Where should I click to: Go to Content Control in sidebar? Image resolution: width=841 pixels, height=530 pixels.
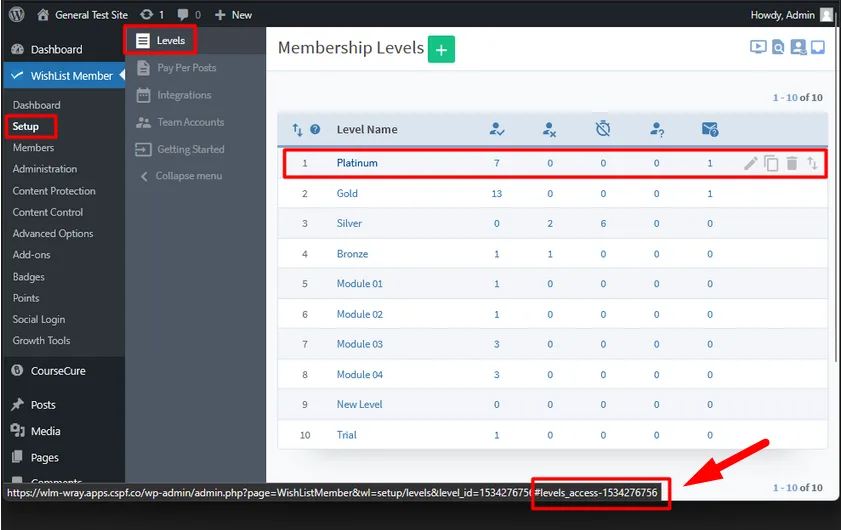[x=48, y=212]
